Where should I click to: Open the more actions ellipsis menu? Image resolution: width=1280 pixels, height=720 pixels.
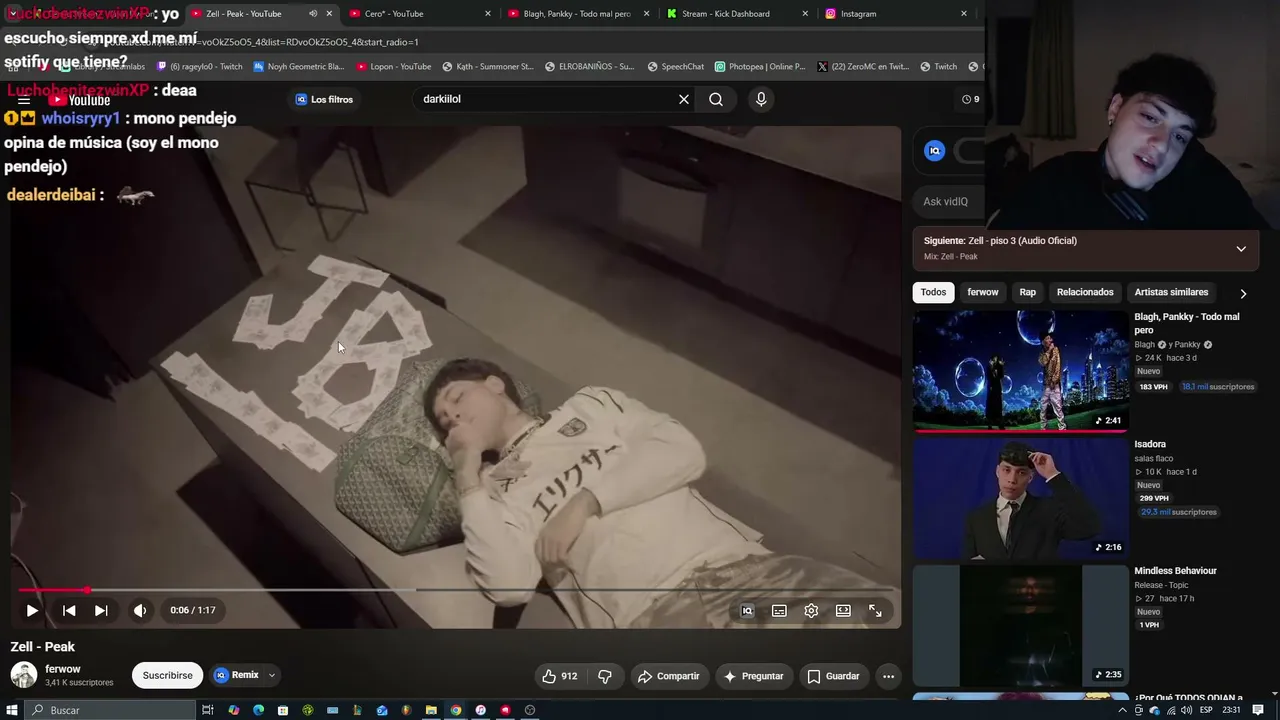coord(888,676)
